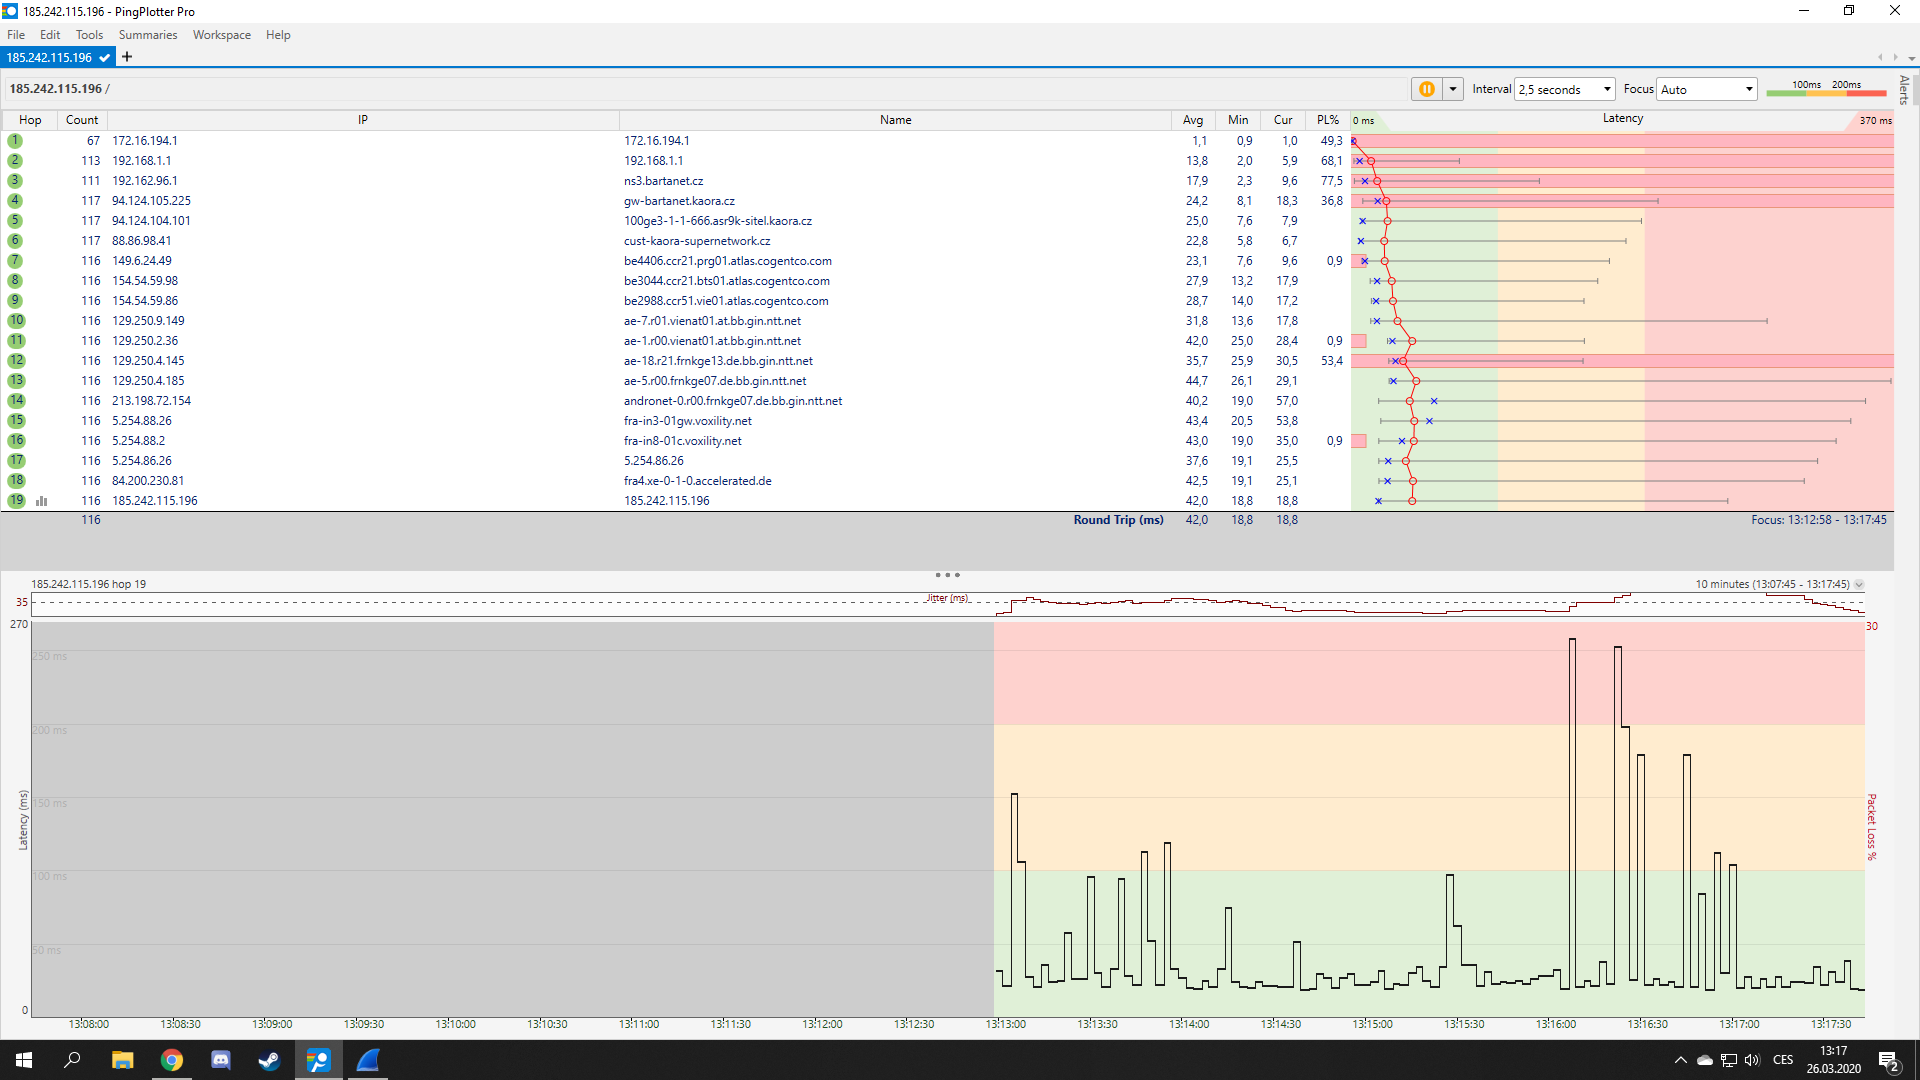1920x1080 pixels.
Task: Open Google Chrome from the taskbar
Action: pyautogui.click(x=172, y=1060)
